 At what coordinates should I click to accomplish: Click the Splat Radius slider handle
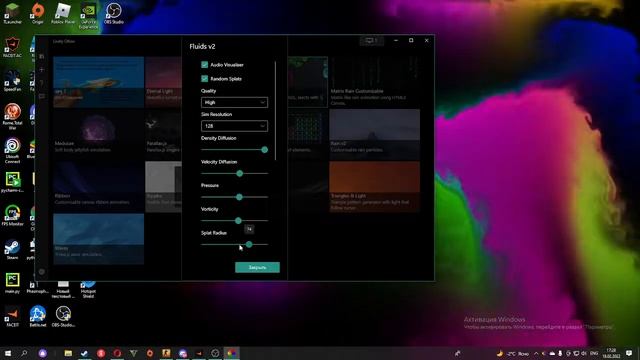click(249, 244)
